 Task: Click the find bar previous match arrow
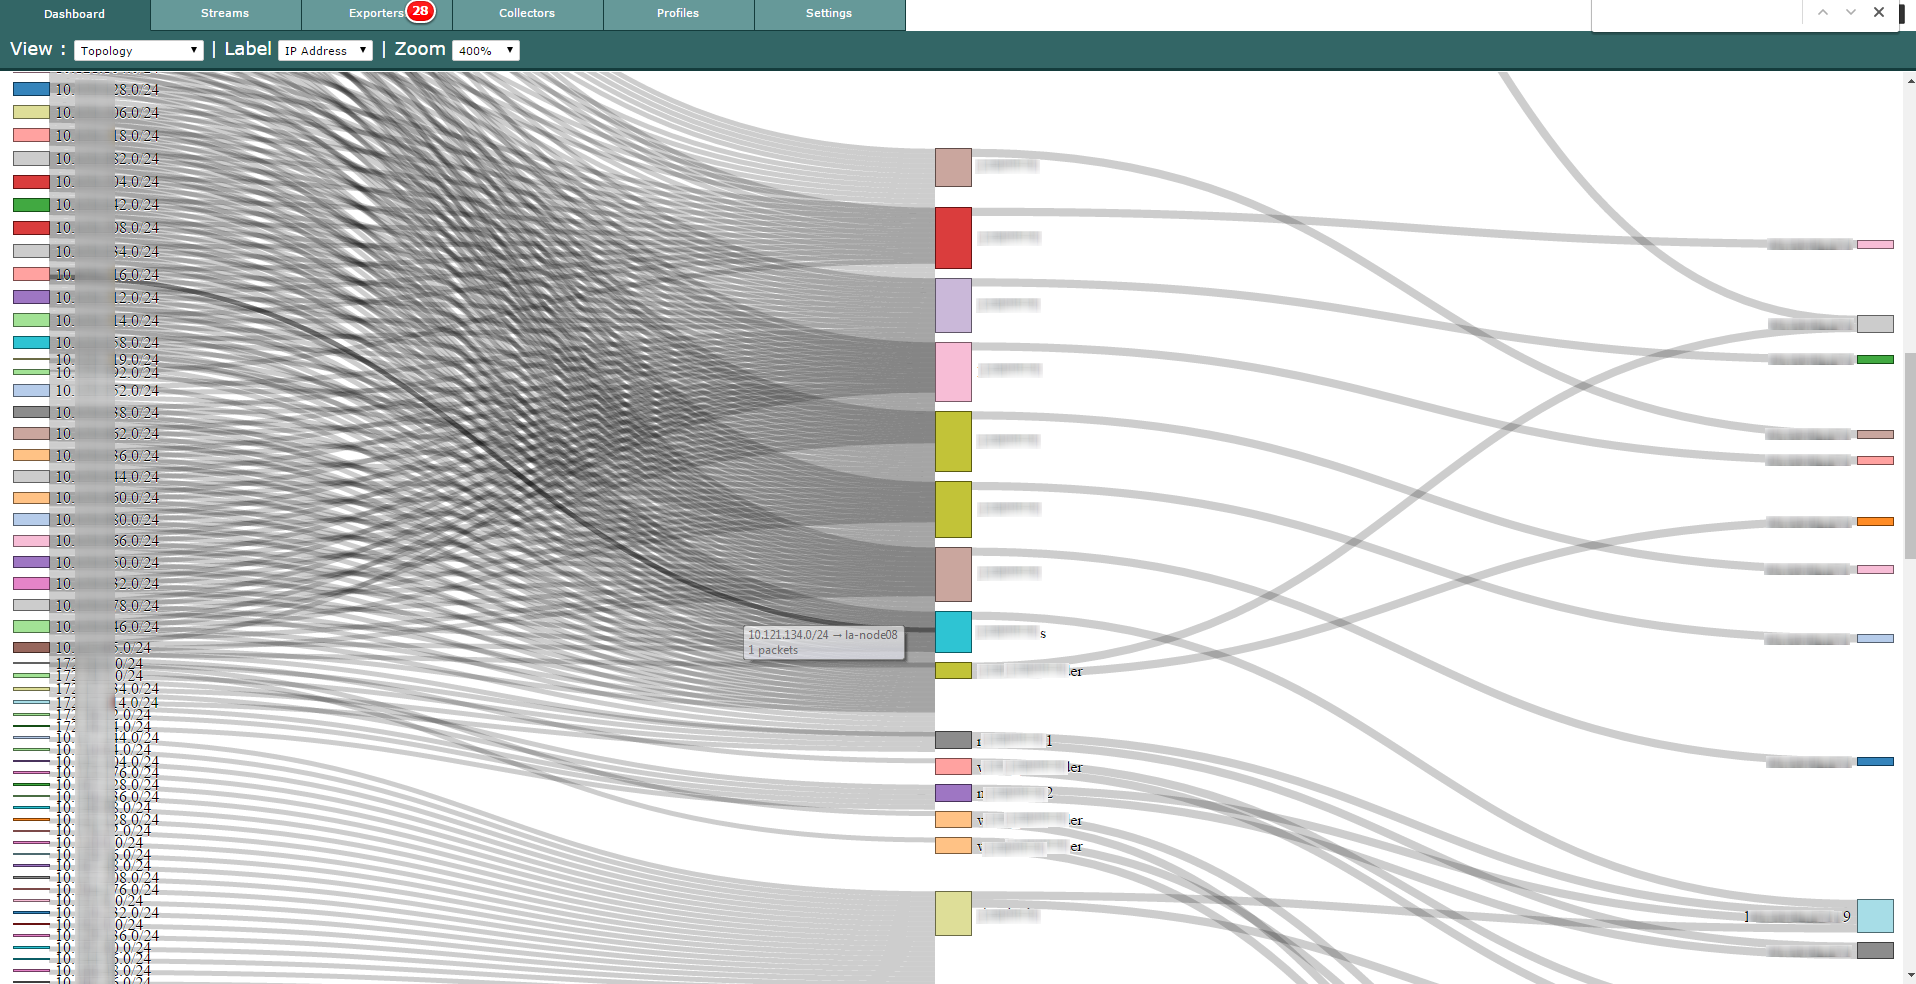tap(1823, 13)
